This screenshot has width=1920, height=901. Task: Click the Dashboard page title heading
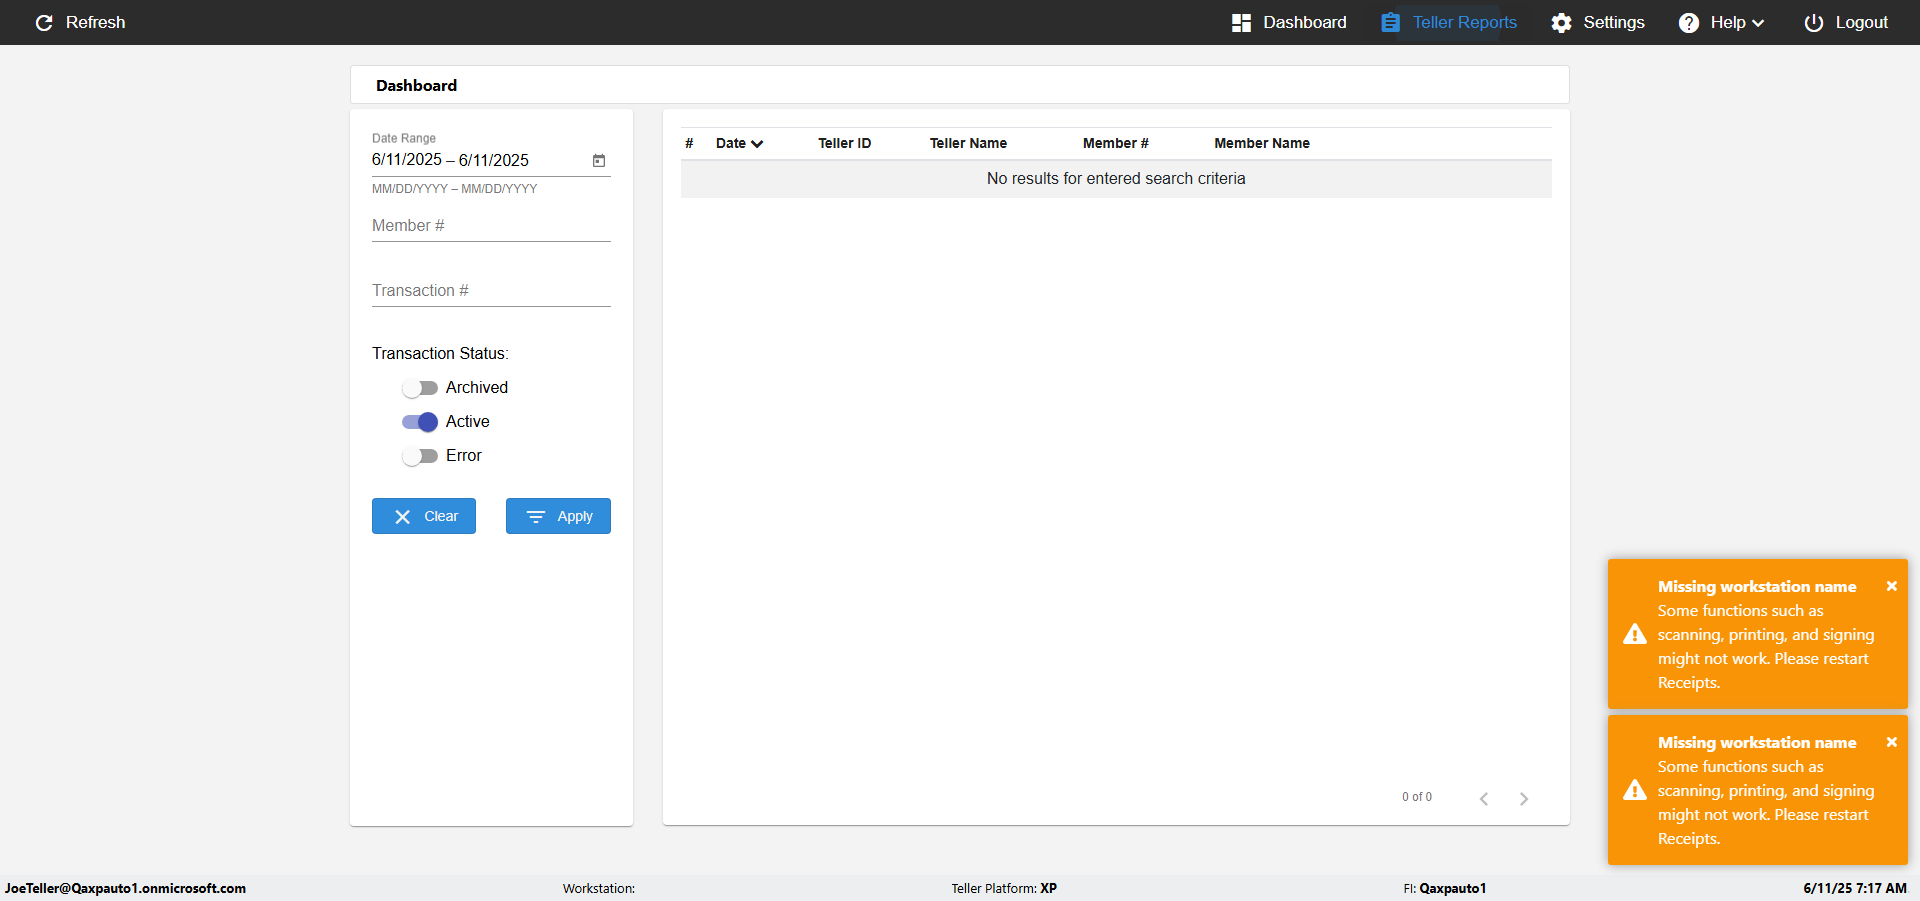416,86
